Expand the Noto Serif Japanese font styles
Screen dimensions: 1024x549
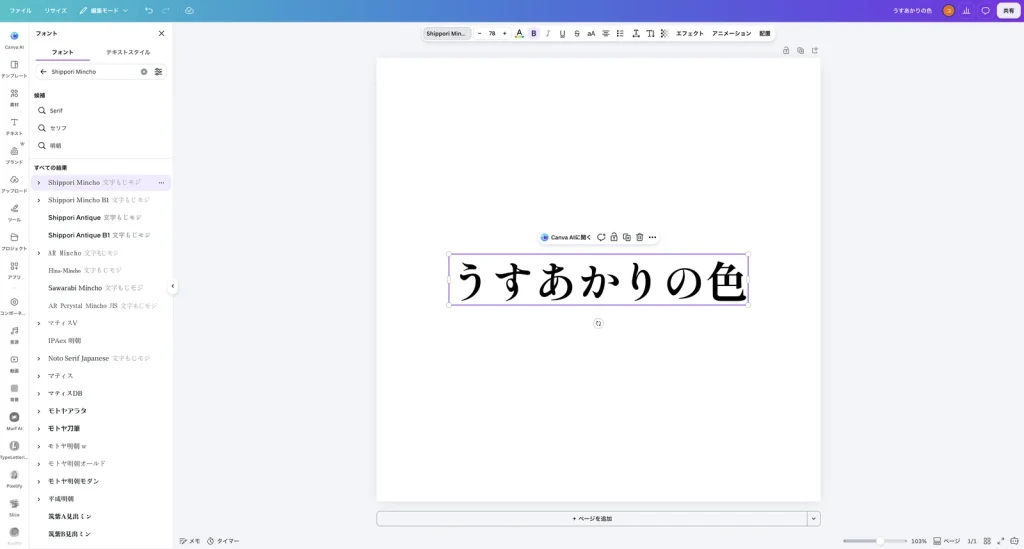(39, 358)
